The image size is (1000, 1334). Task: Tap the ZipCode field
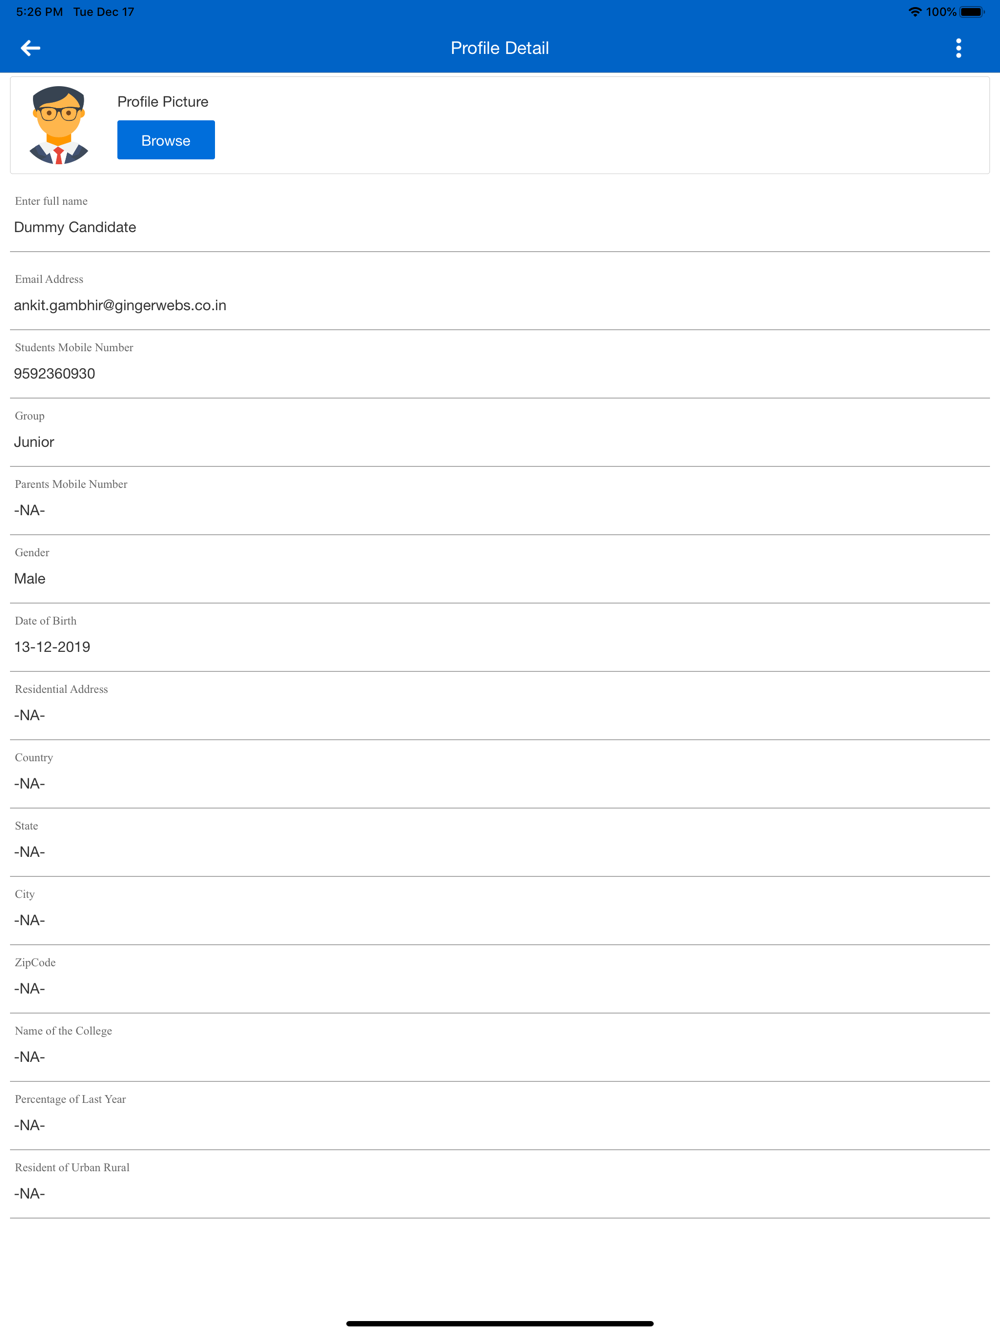click(x=499, y=989)
